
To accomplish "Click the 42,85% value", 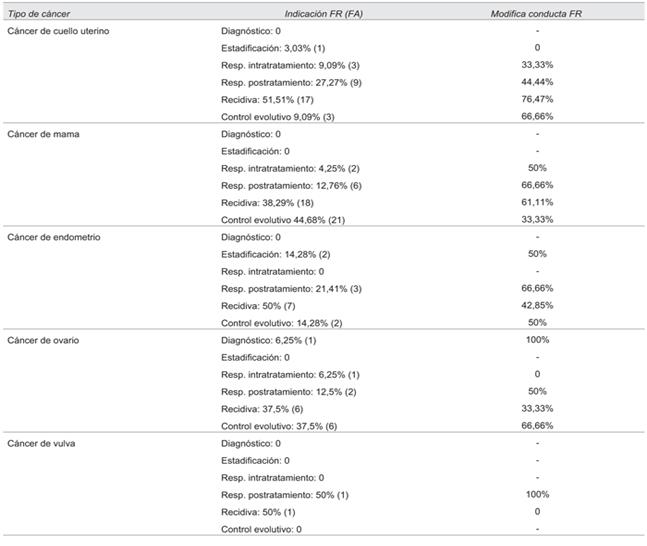I will [x=537, y=305].
